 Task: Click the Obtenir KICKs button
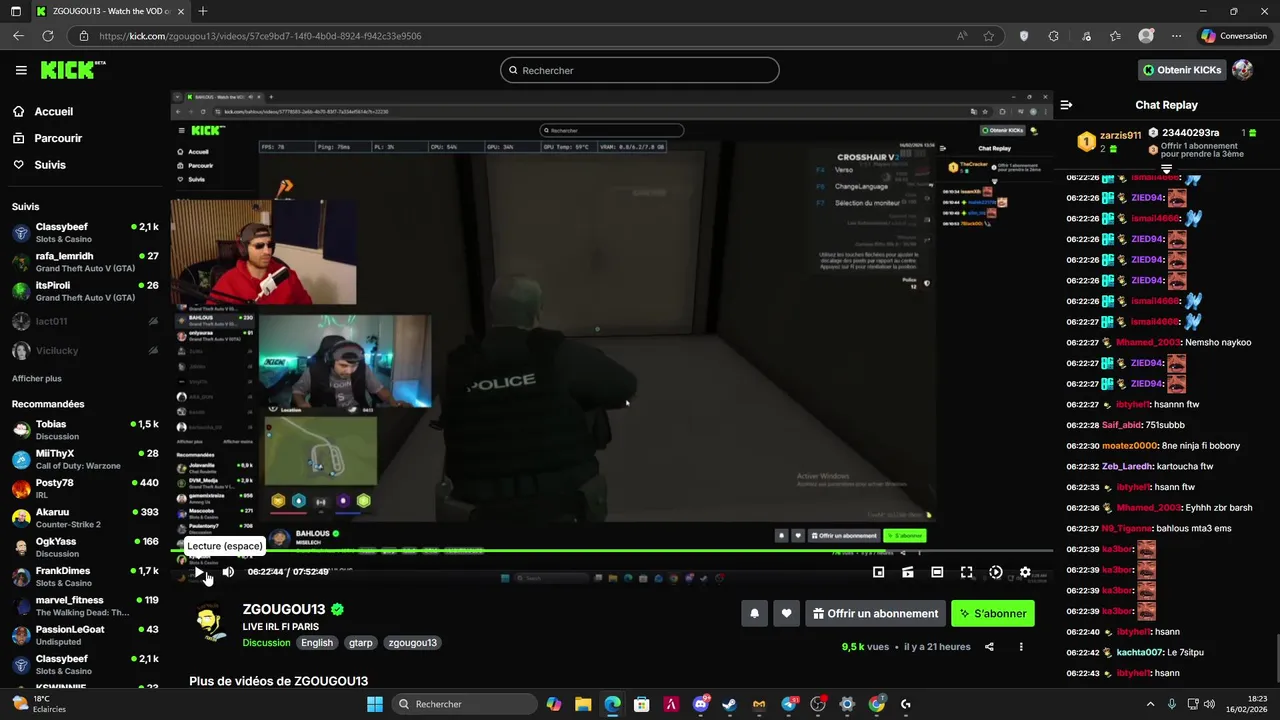click(x=1182, y=70)
